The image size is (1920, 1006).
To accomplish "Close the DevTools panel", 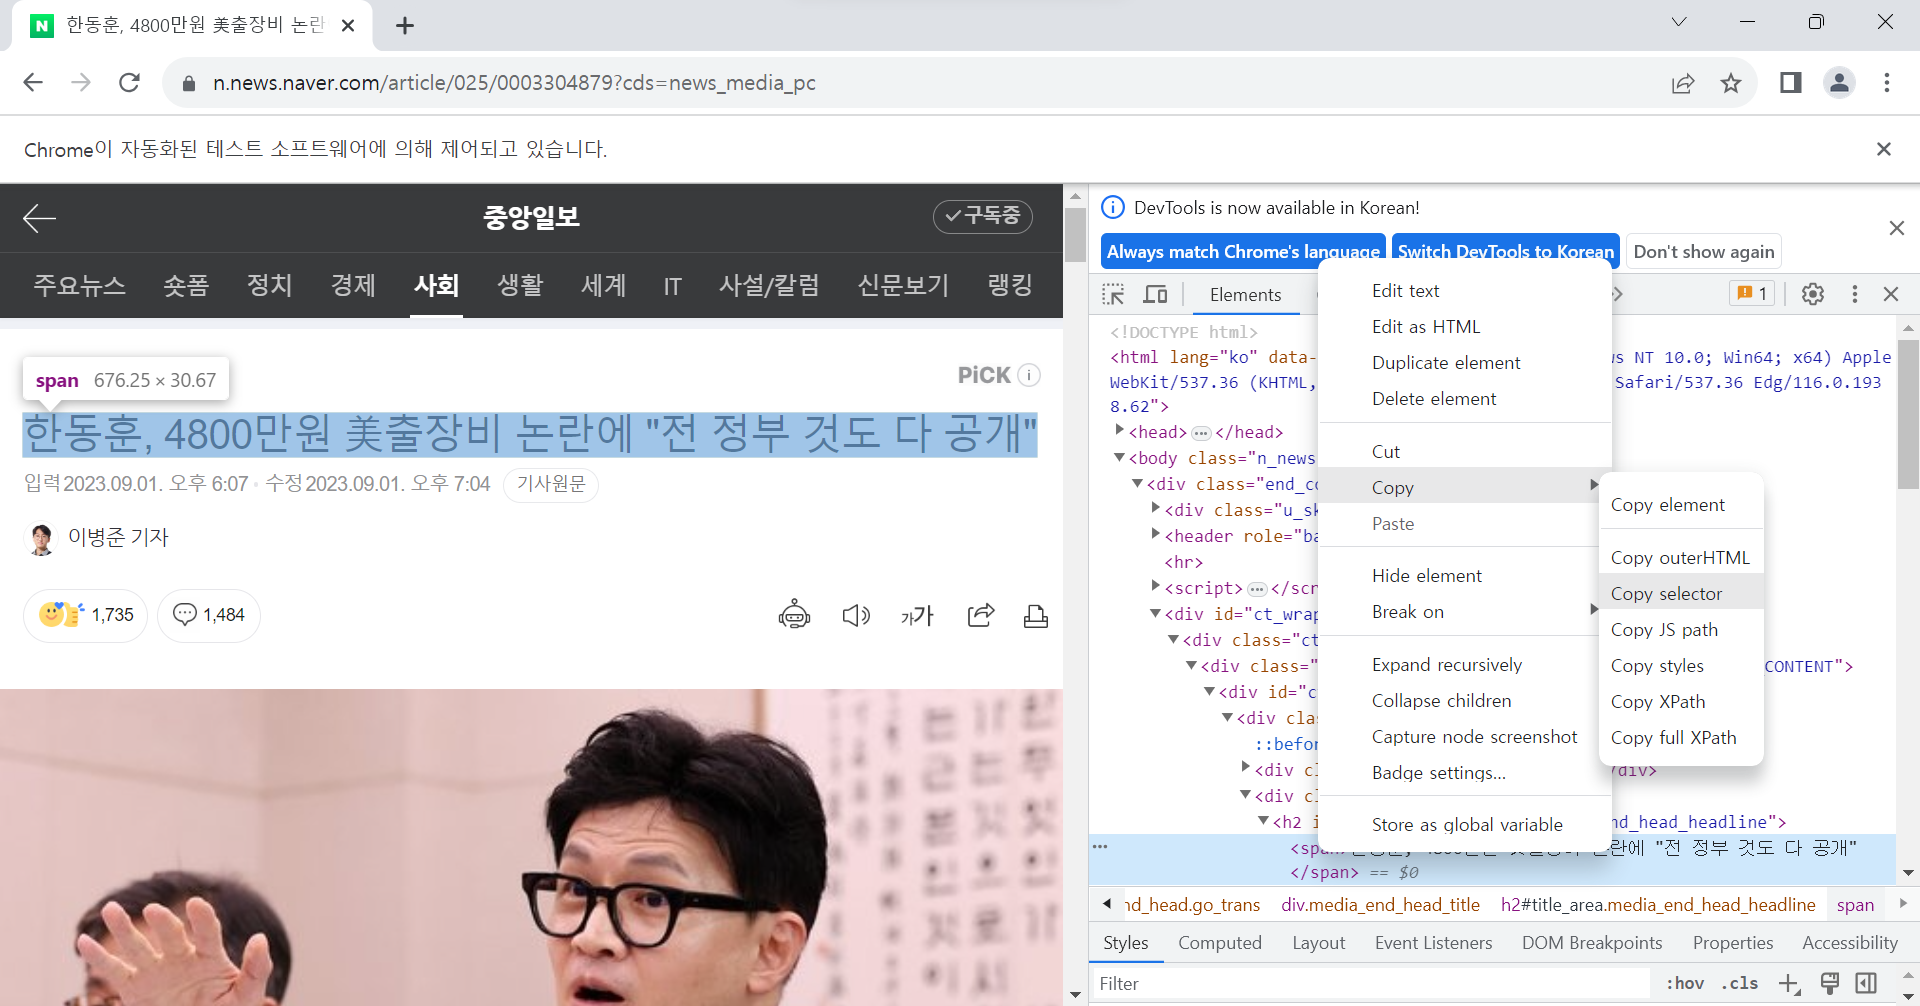I will pos(1891,294).
